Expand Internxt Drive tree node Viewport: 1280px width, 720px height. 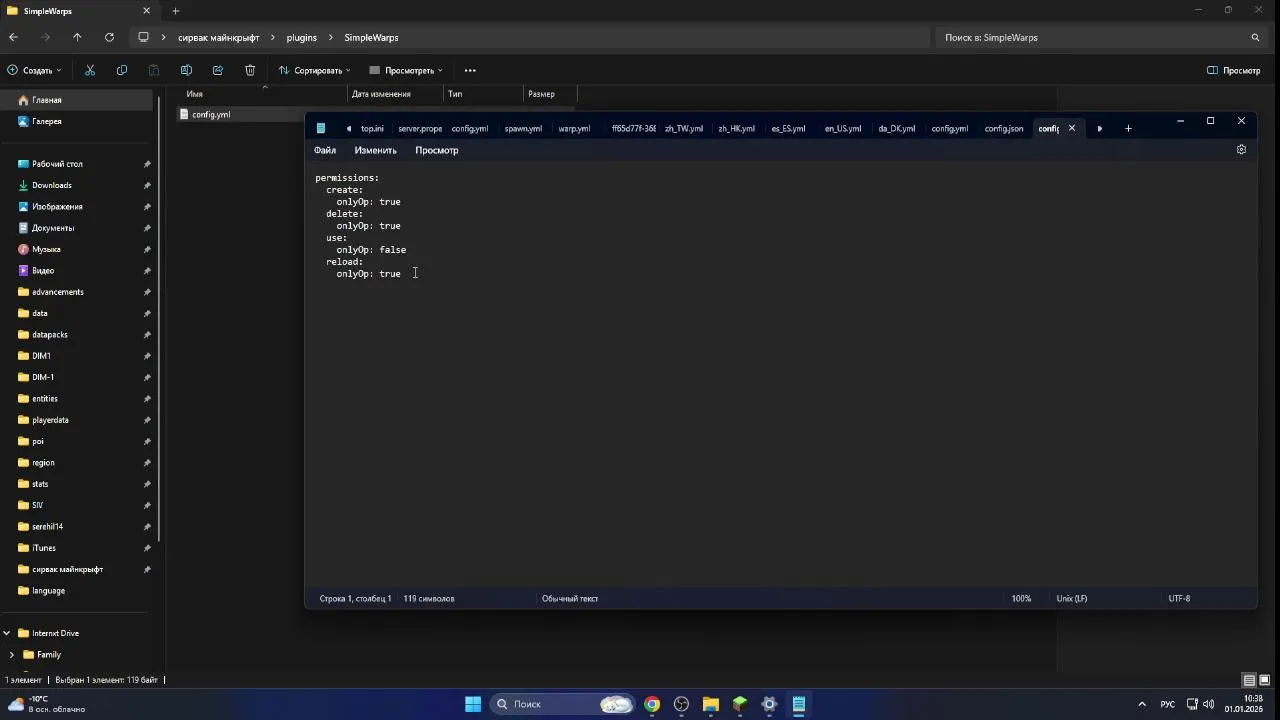coord(7,633)
